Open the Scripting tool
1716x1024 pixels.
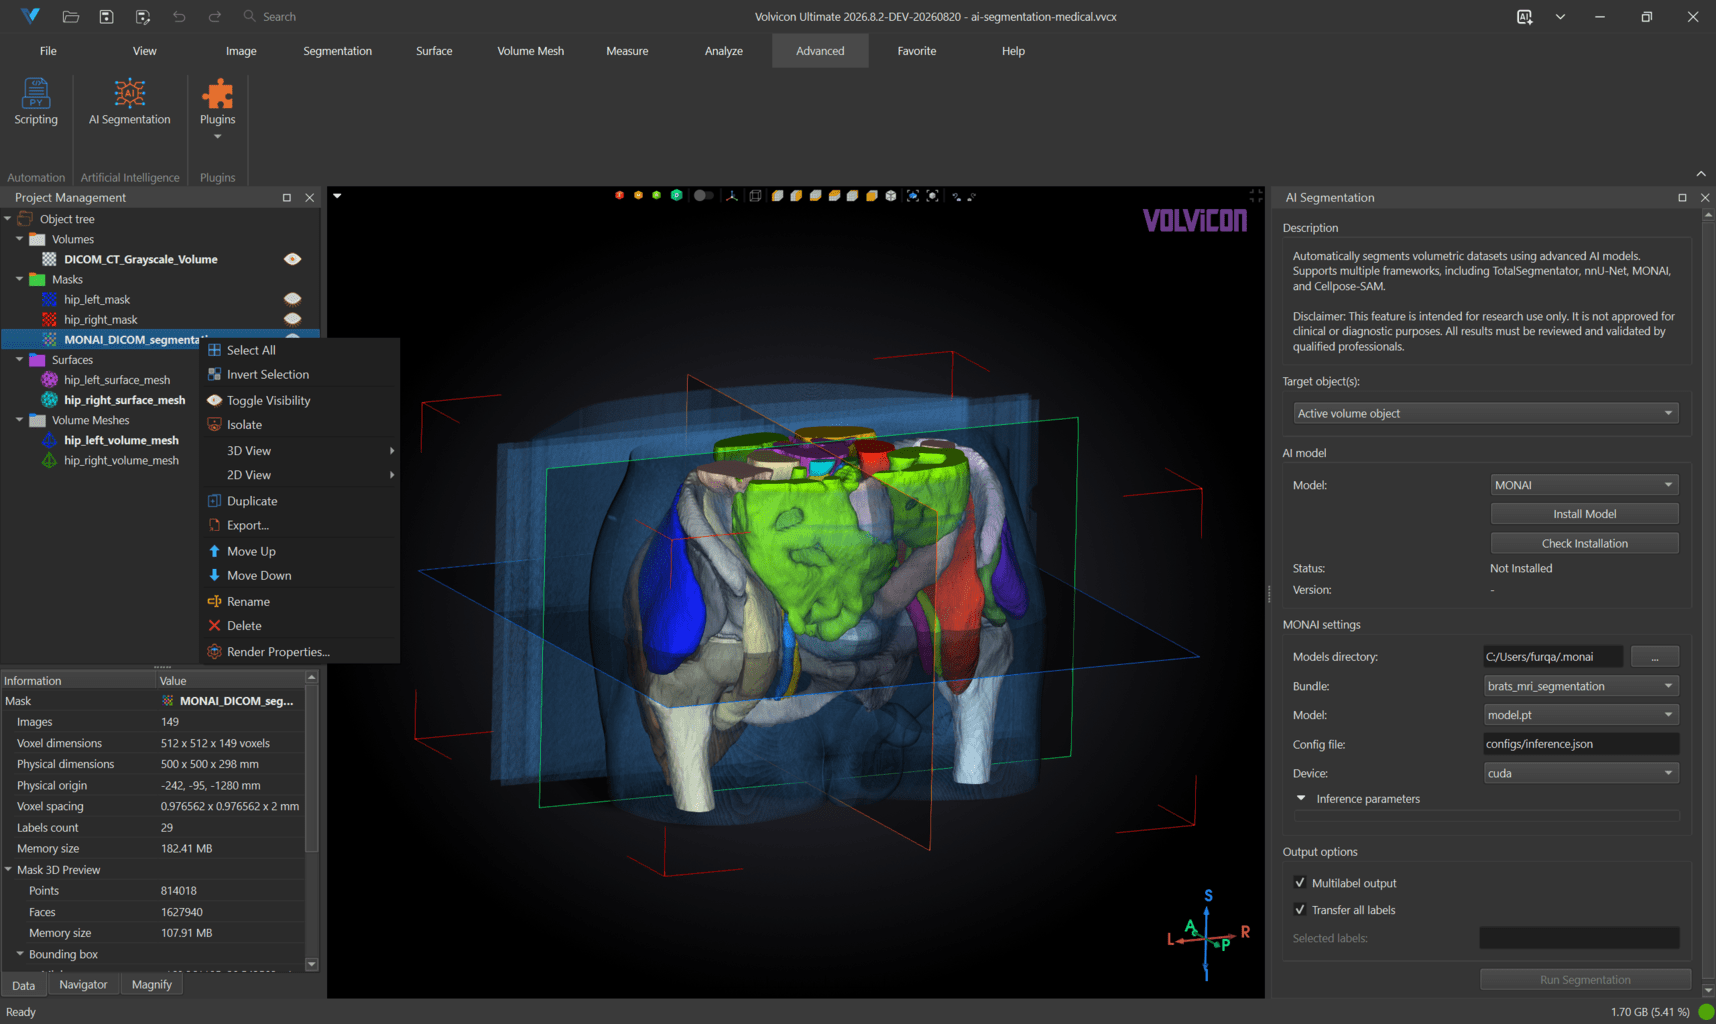coord(36,102)
